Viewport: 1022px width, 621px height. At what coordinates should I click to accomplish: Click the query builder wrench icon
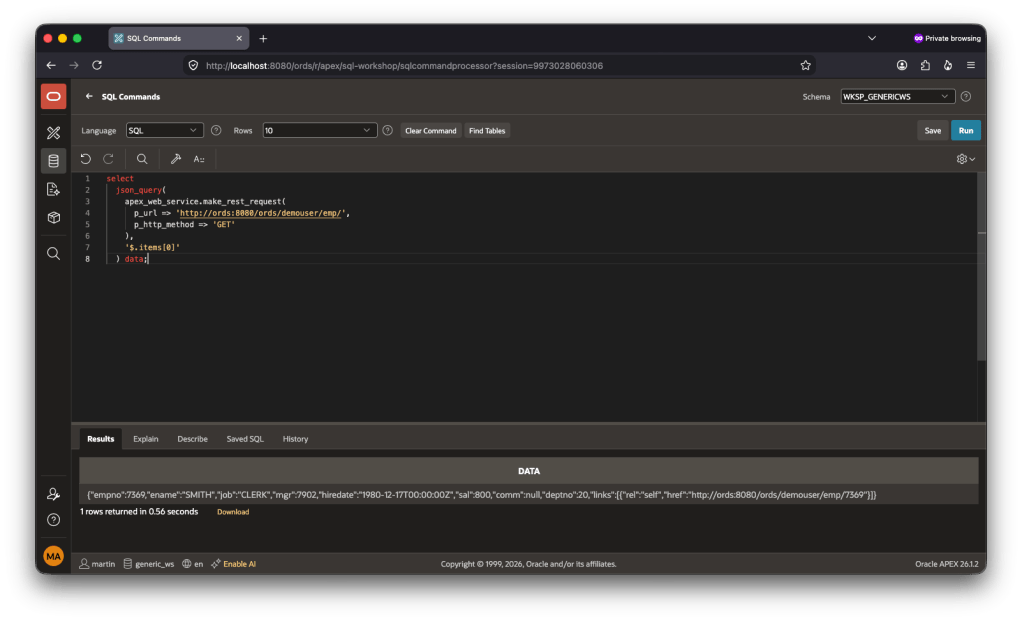coord(175,159)
